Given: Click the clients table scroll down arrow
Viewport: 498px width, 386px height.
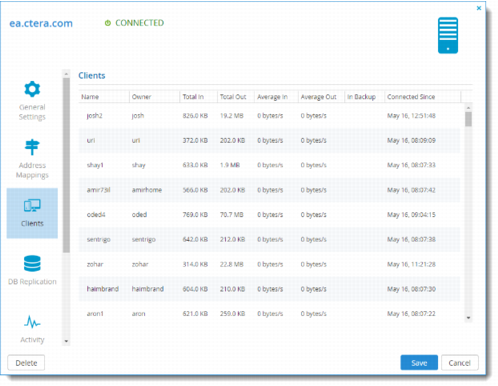Looking at the screenshot, I should coord(468,318).
